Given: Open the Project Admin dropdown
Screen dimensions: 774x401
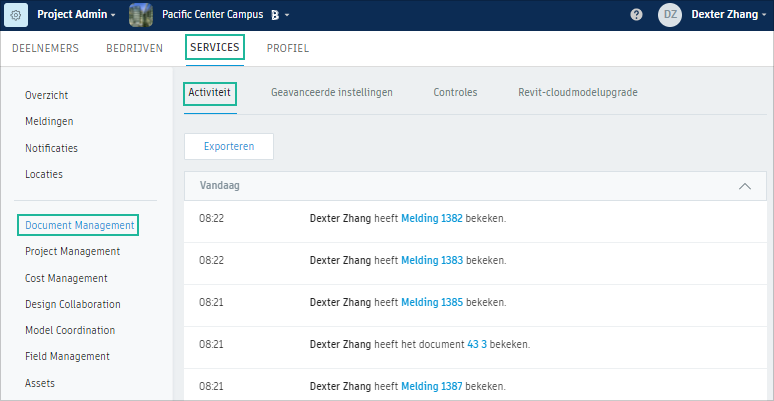Looking at the screenshot, I should pyautogui.click(x=76, y=15).
